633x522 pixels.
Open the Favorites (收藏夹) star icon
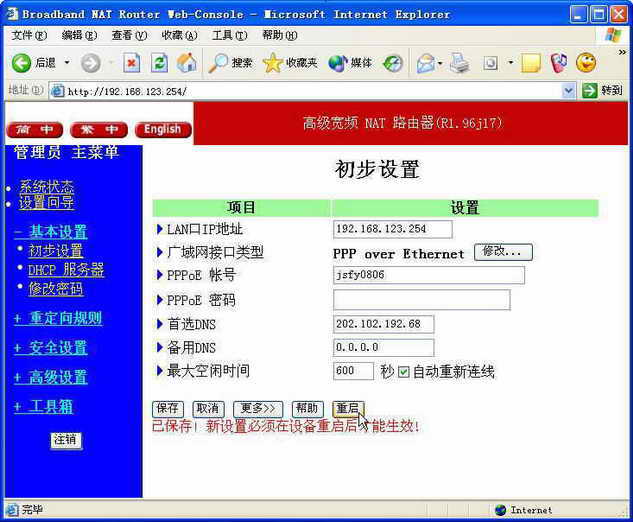point(273,62)
